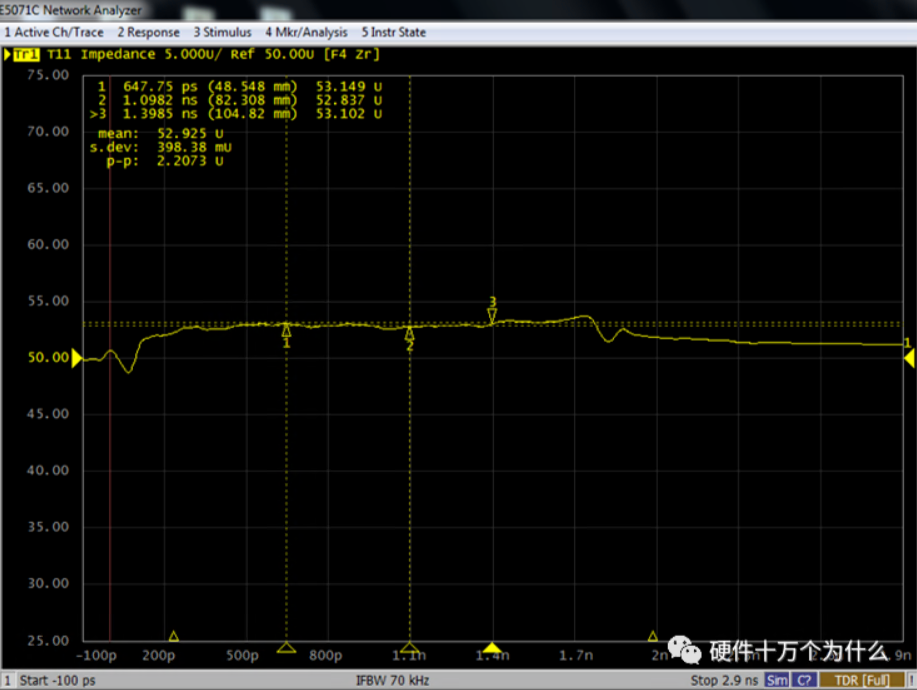The height and width of the screenshot is (690, 917).
Task: Toggle the C? calibration status indicator
Action: 804,680
